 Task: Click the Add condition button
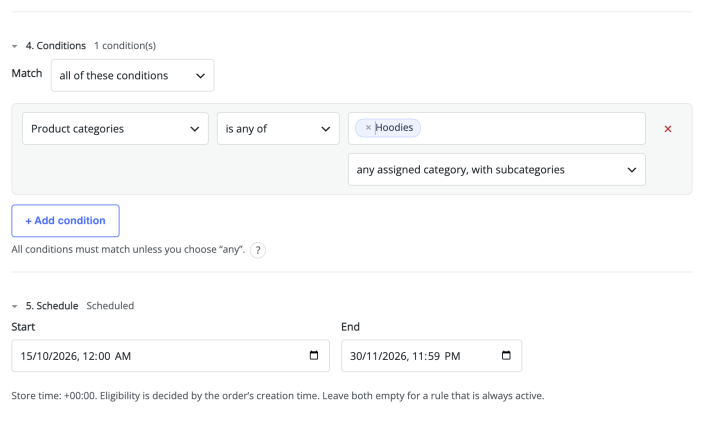click(x=66, y=220)
